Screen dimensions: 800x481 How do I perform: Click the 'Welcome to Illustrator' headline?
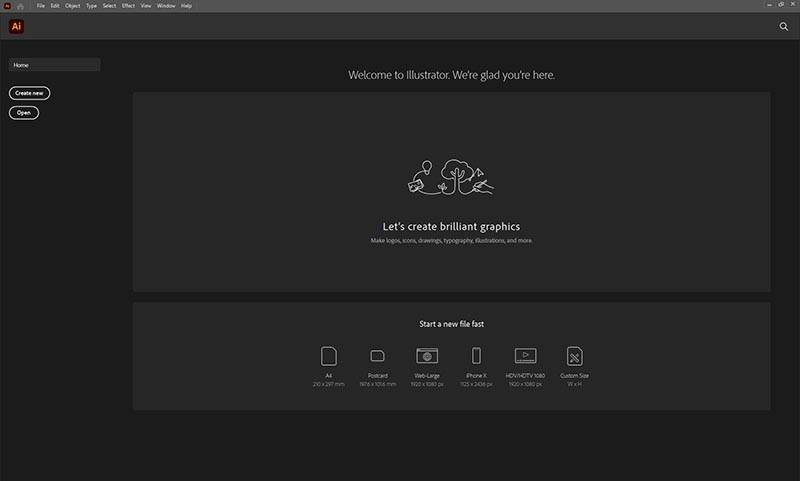[x=452, y=75]
